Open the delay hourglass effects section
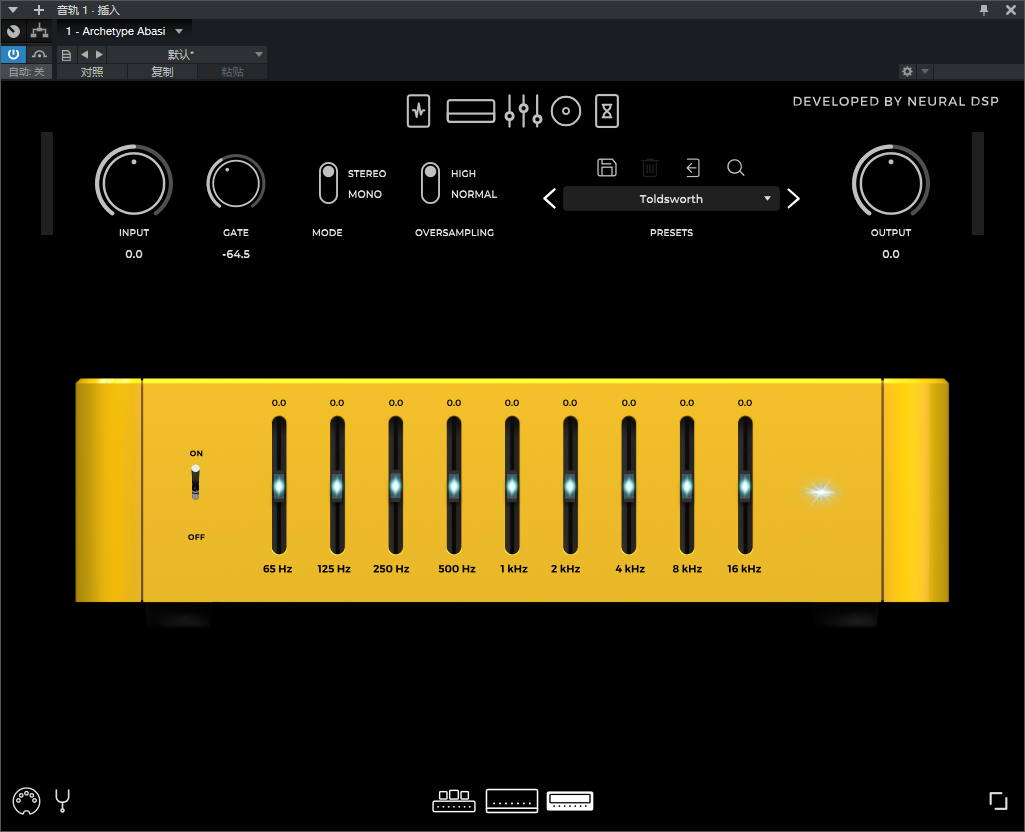1025x832 pixels. 607,111
